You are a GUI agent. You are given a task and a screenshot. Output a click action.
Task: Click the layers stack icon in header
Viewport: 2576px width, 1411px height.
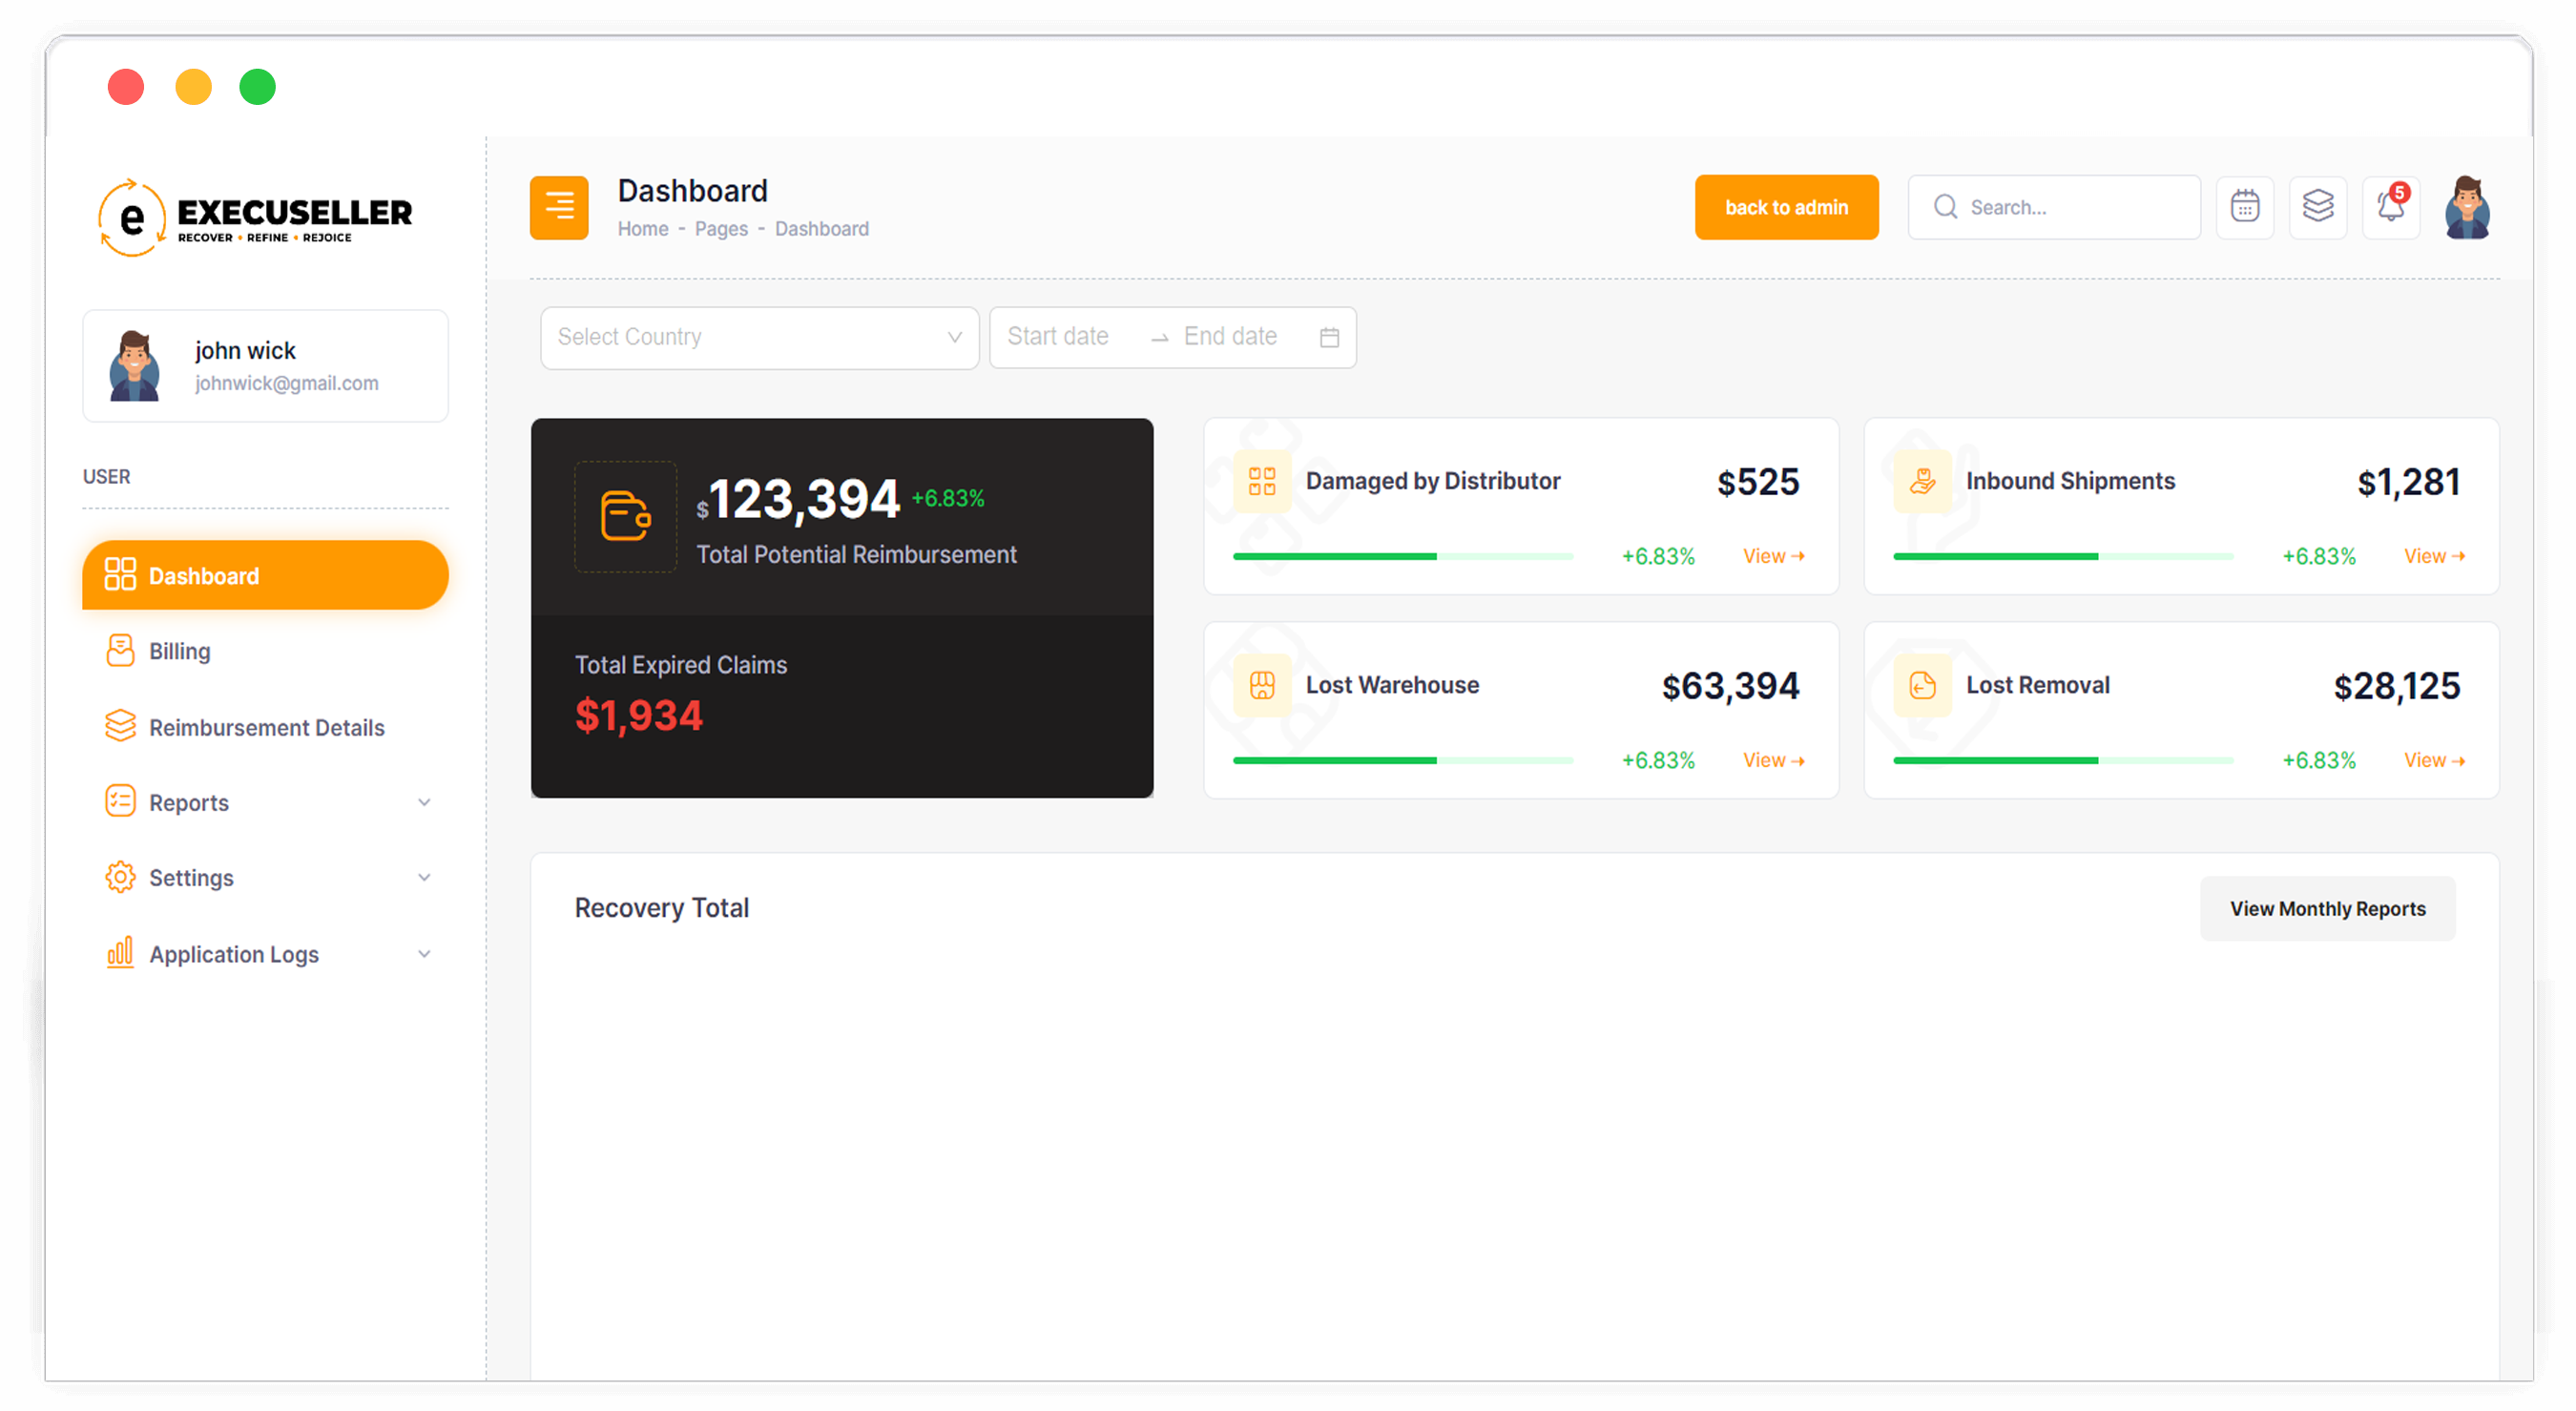tap(2318, 207)
